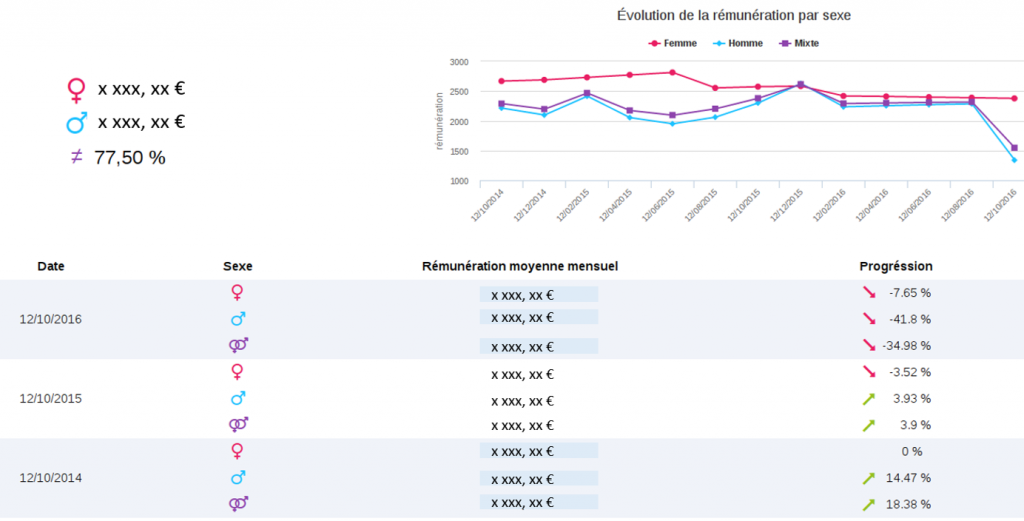This screenshot has width=1024, height=521.
Task: Toggle the Femme series in chart legend
Action: pyautogui.click(x=674, y=43)
